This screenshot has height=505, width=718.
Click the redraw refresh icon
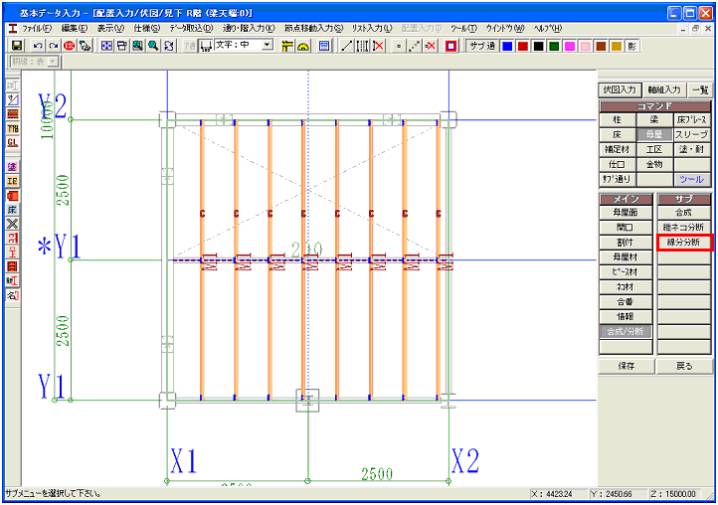click(x=169, y=46)
